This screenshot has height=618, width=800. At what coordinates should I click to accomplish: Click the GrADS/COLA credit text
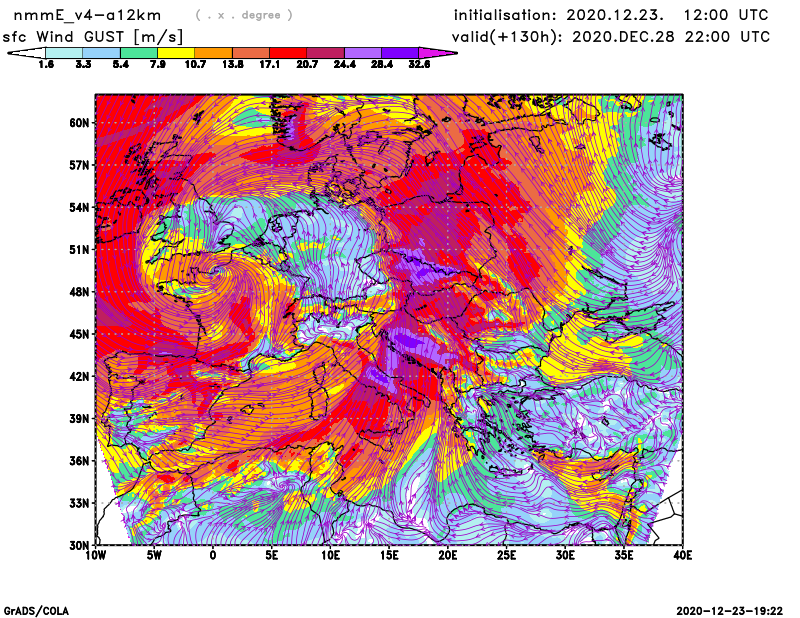pyautogui.click(x=36, y=610)
